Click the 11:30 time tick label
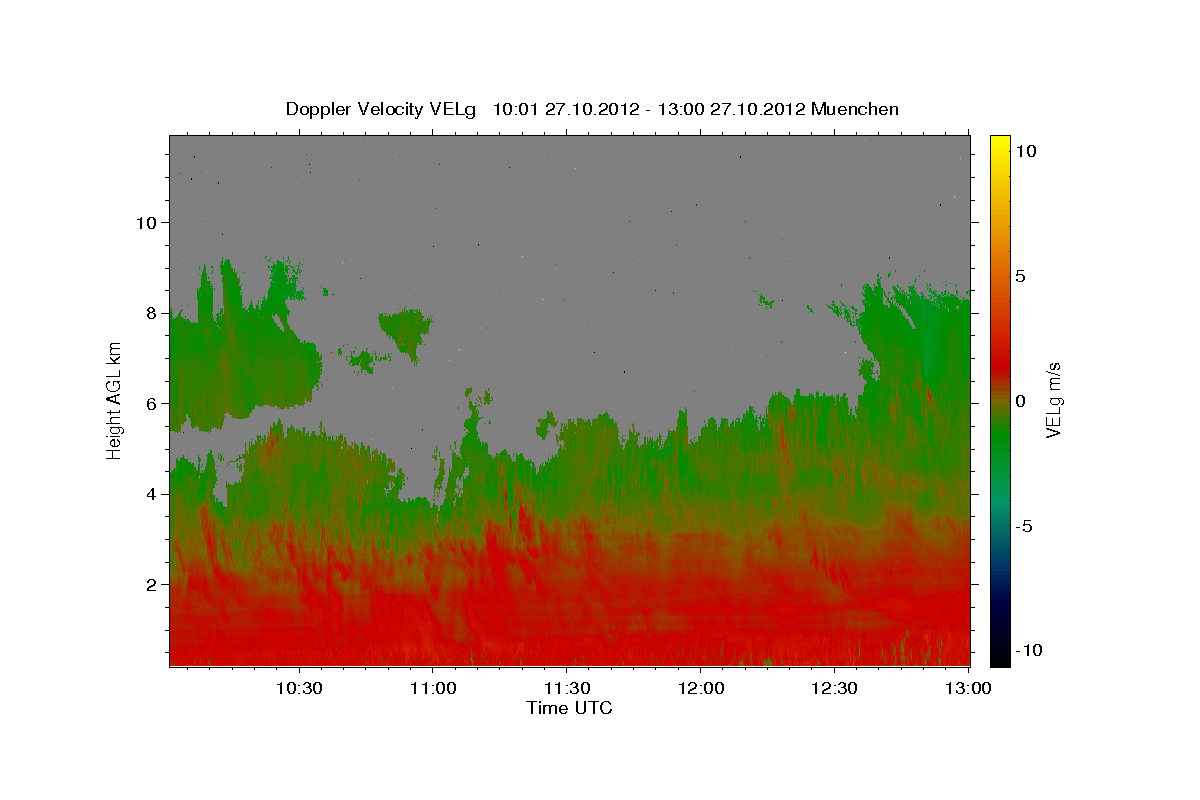The image size is (1200, 800). (566, 688)
